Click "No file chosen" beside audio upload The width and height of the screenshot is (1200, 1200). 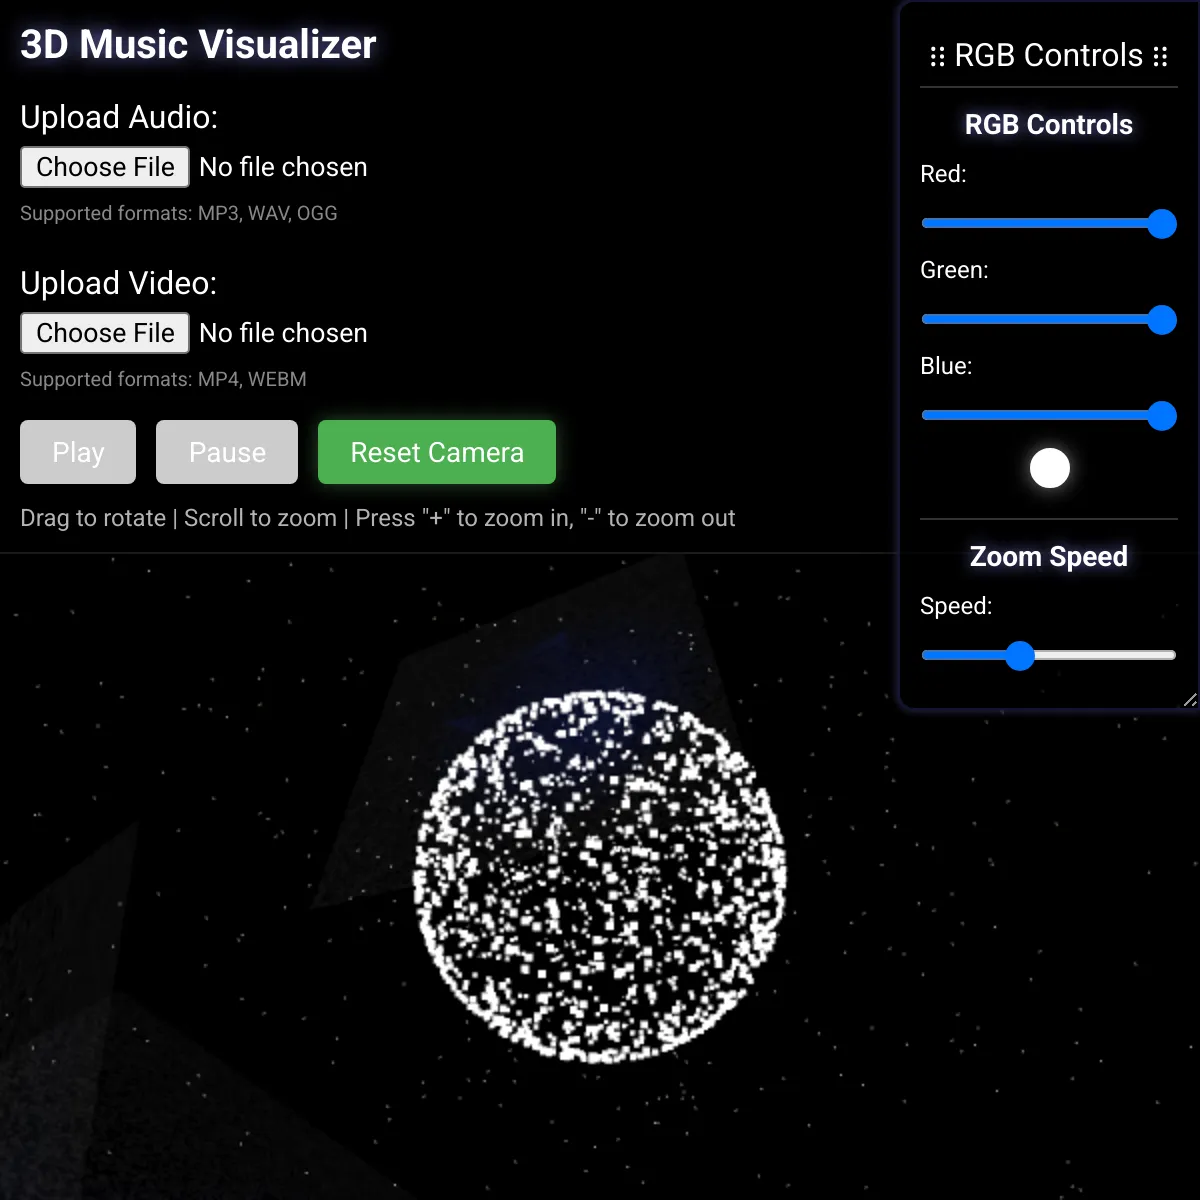pyautogui.click(x=283, y=167)
